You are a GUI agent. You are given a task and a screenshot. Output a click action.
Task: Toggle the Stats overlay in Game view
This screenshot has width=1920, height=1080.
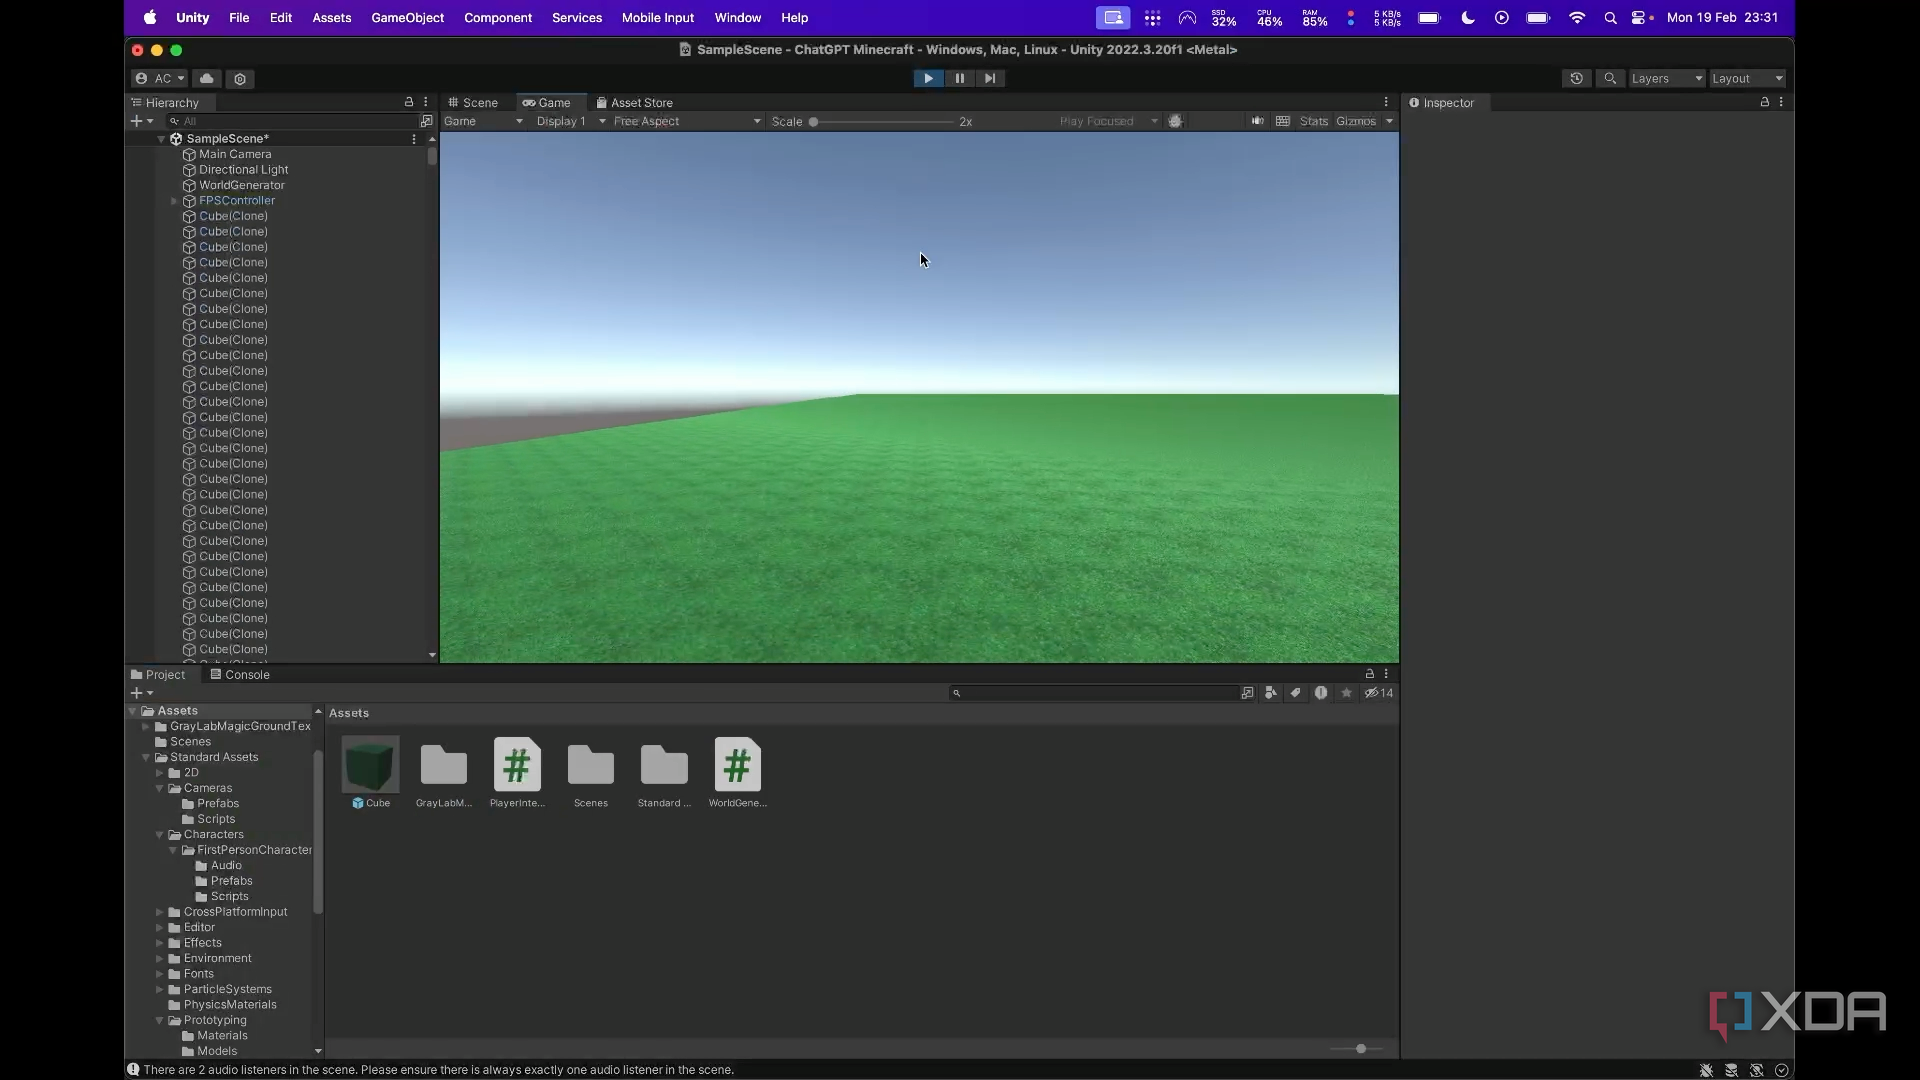(x=1314, y=121)
